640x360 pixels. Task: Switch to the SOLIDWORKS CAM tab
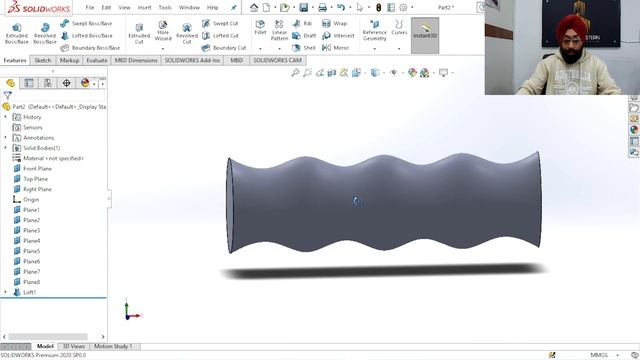[278, 60]
